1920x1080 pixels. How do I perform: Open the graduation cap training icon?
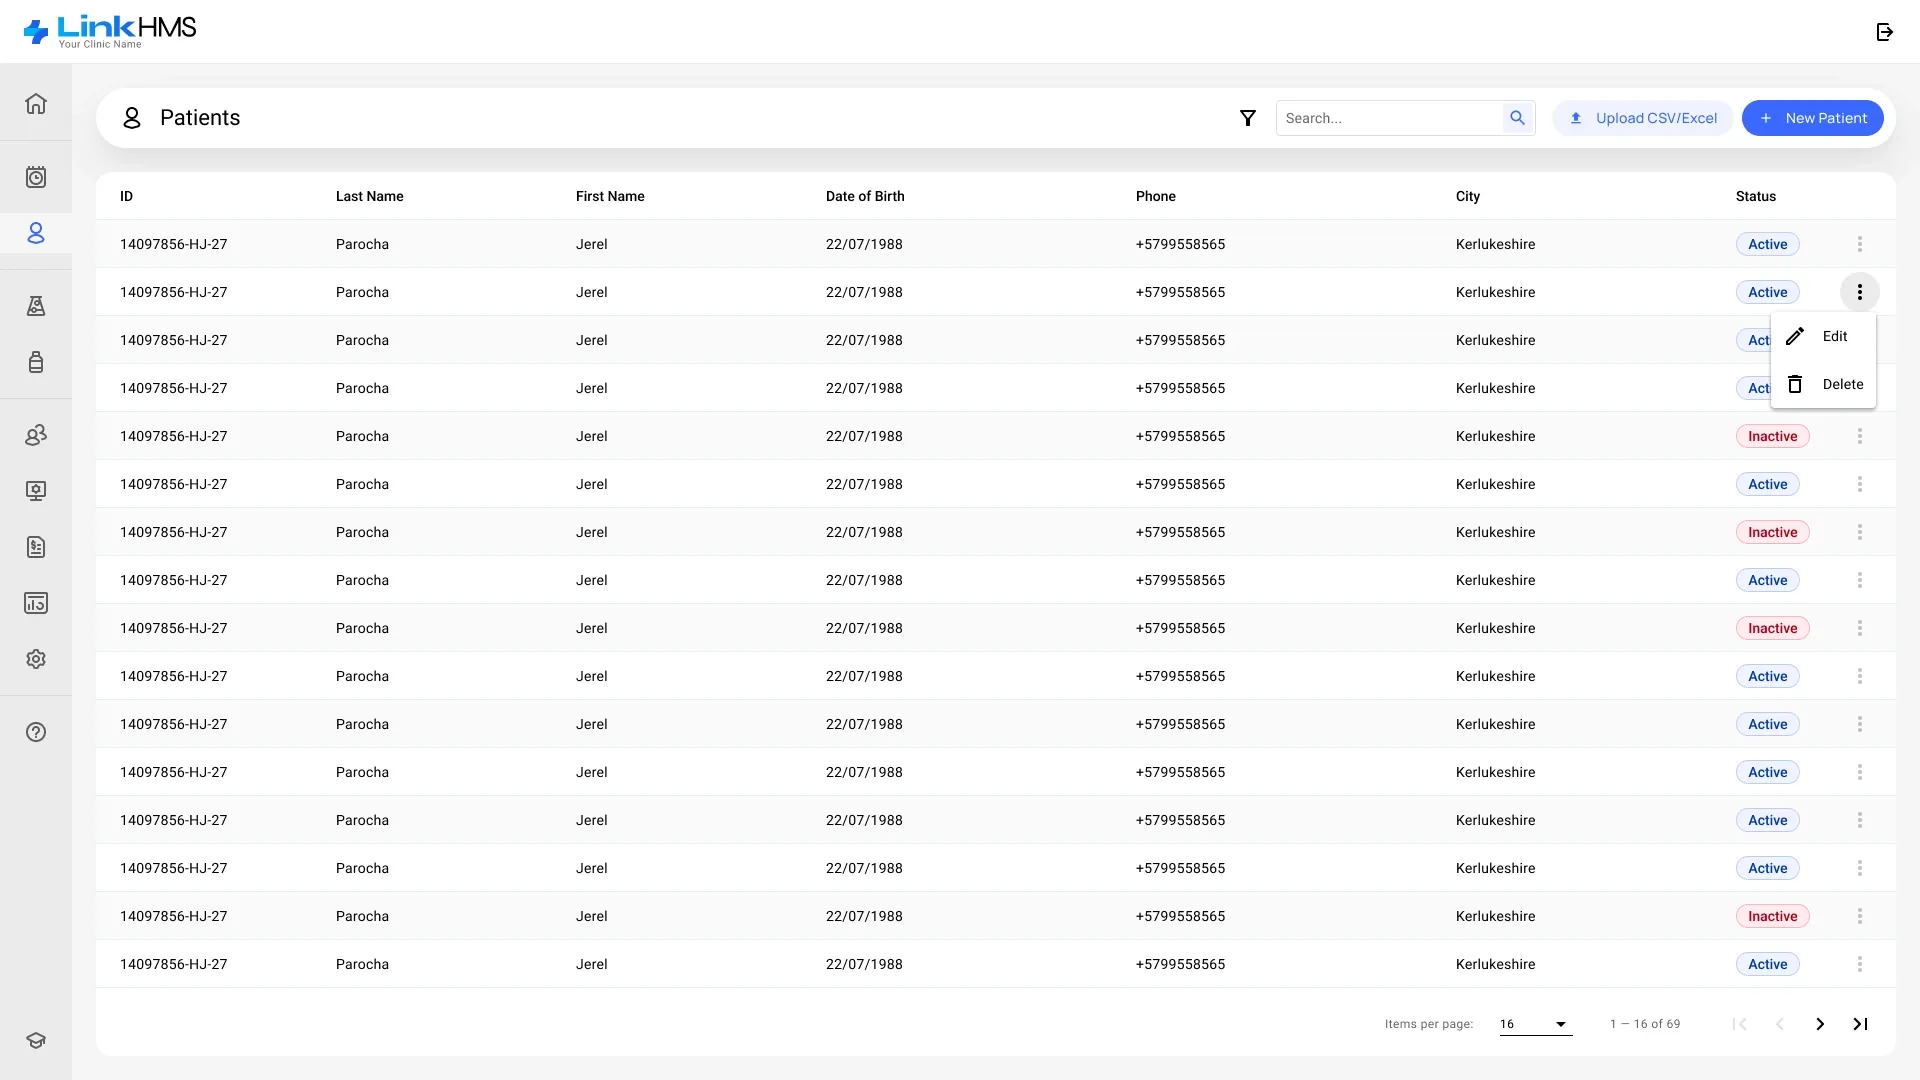[36, 1040]
